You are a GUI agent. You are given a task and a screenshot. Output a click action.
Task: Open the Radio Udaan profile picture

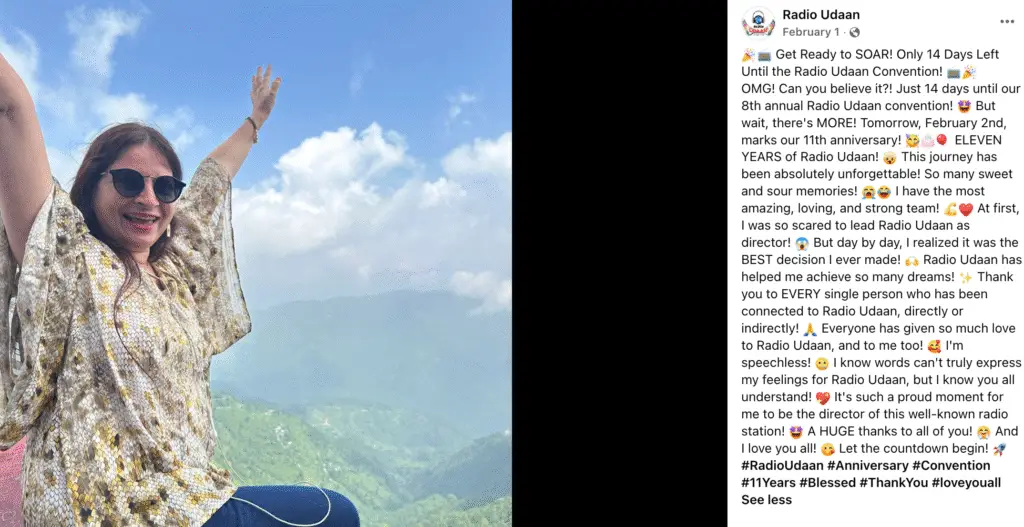coord(758,23)
